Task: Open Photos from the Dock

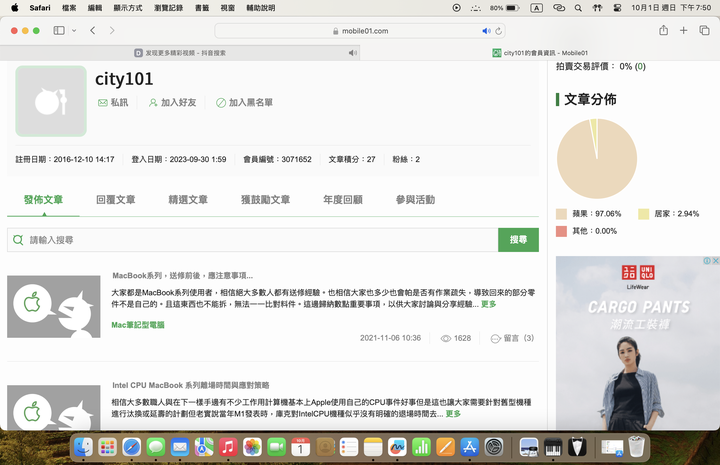Action: click(252, 447)
